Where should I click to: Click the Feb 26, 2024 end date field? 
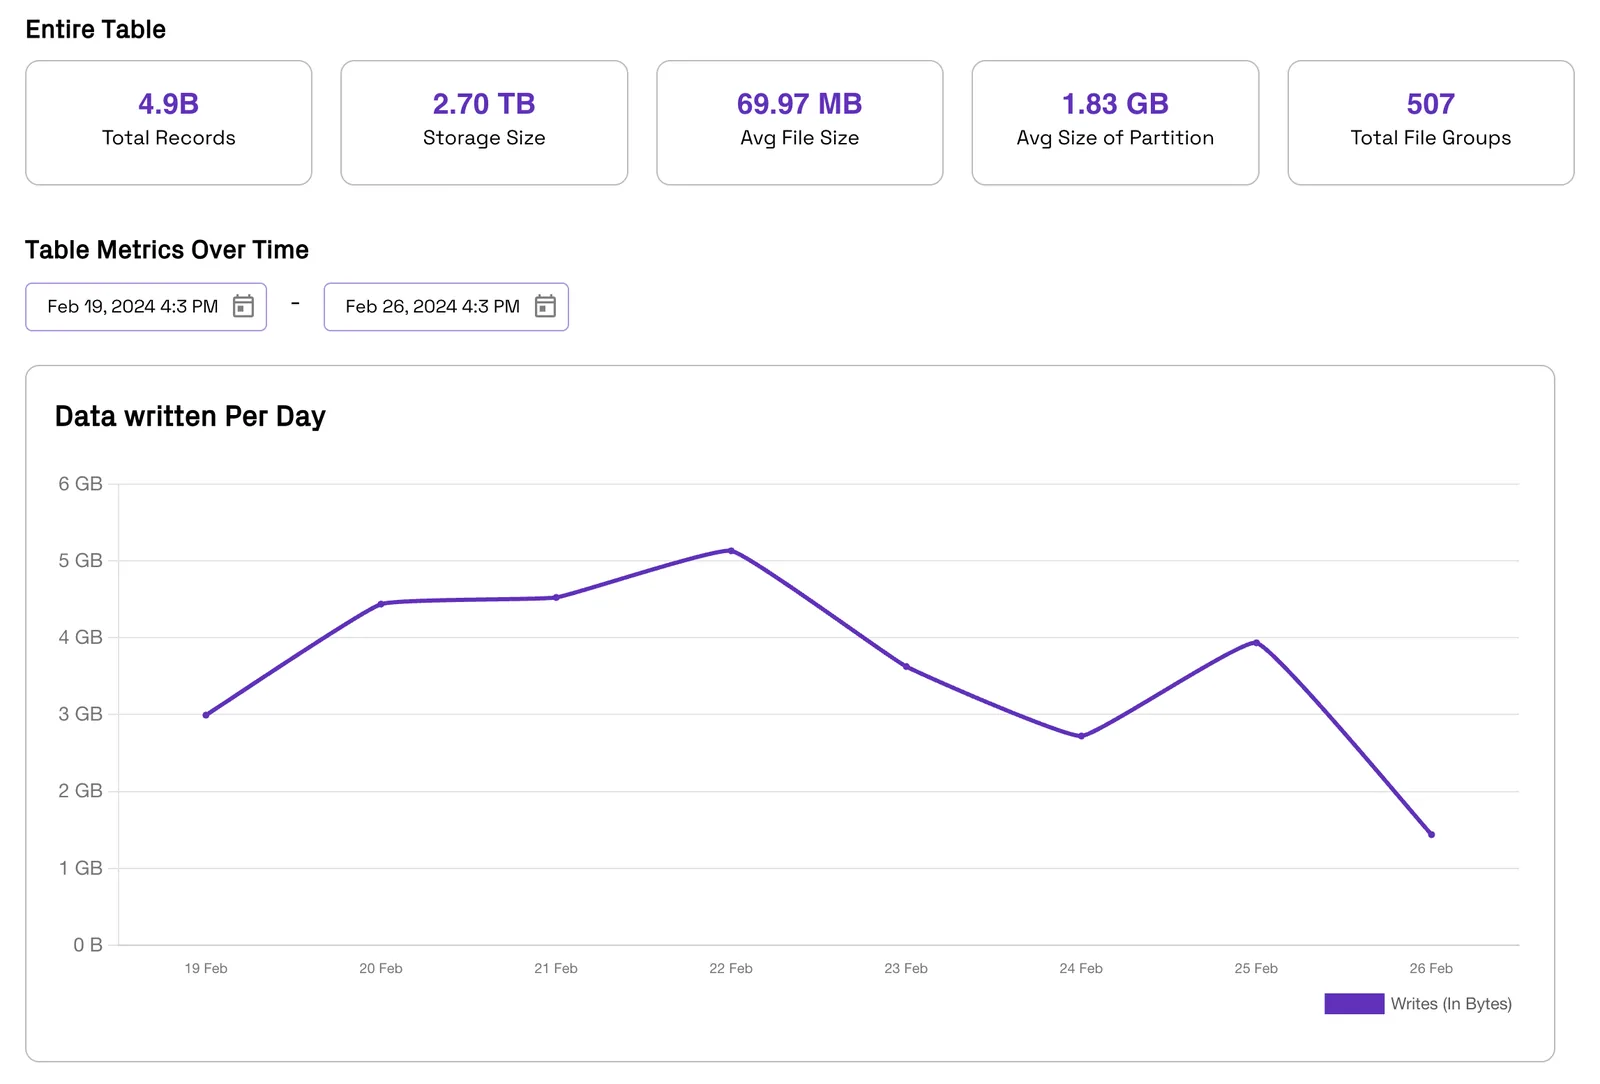[x=446, y=307]
